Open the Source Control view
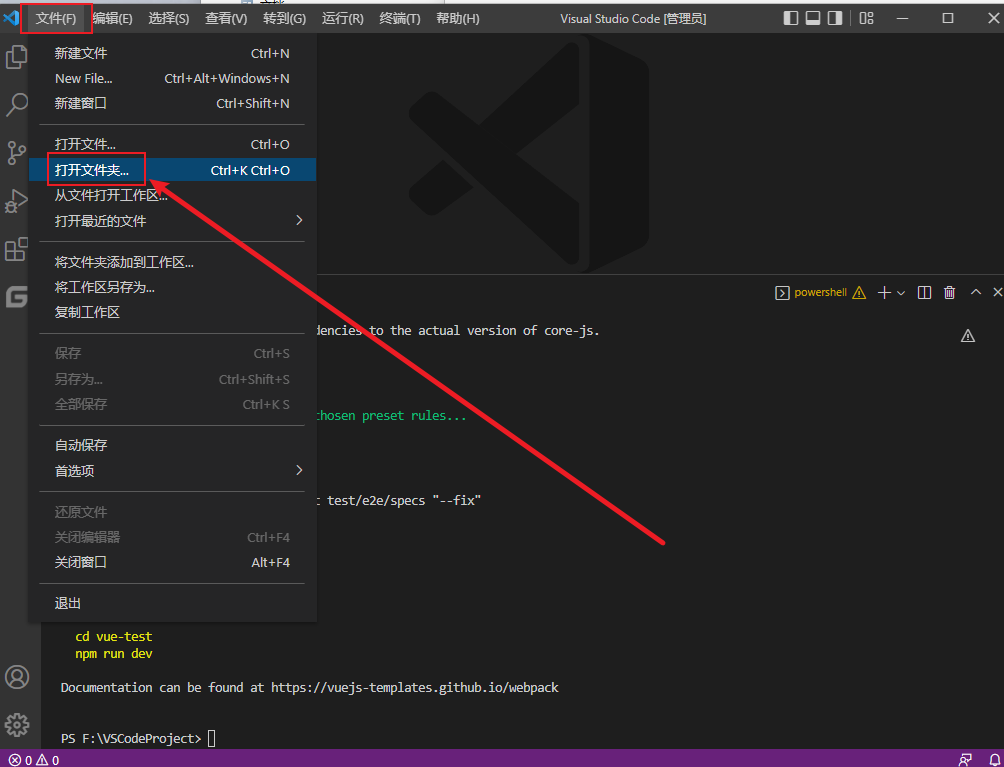 point(17,153)
